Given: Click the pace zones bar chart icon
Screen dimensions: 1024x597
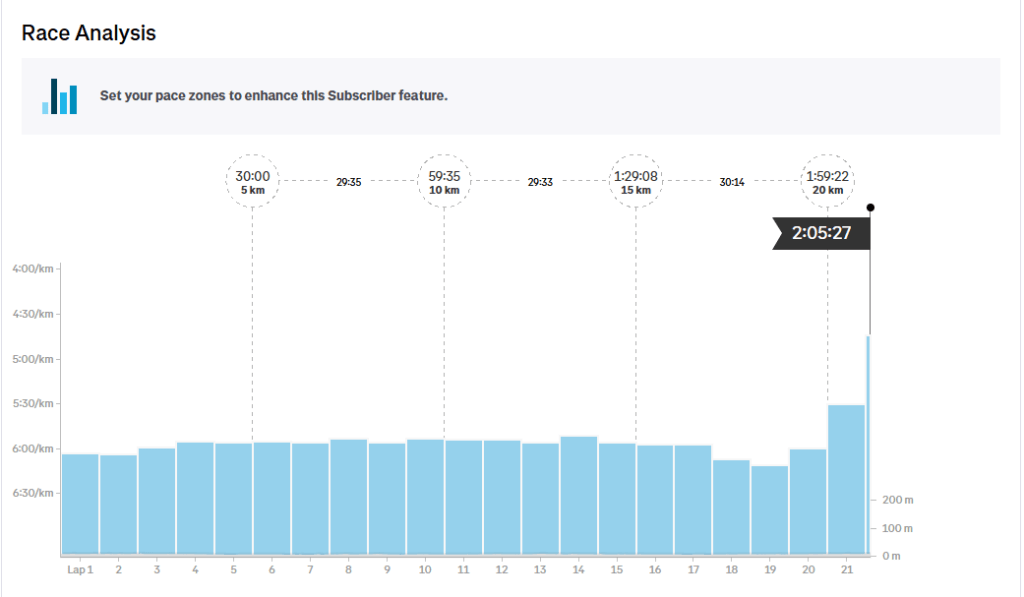Looking at the screenshot, I should coord(59,96).
